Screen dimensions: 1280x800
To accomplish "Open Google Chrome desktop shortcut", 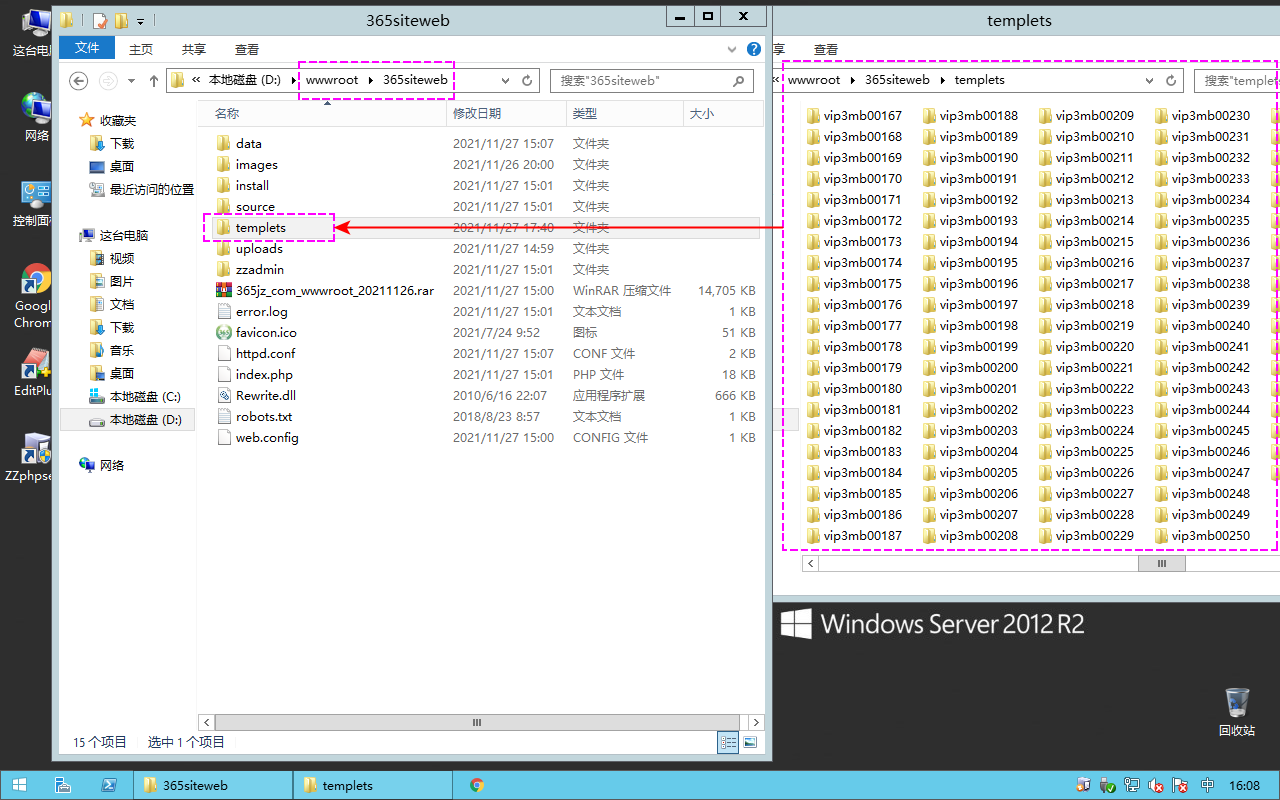I will click(36, 296).
